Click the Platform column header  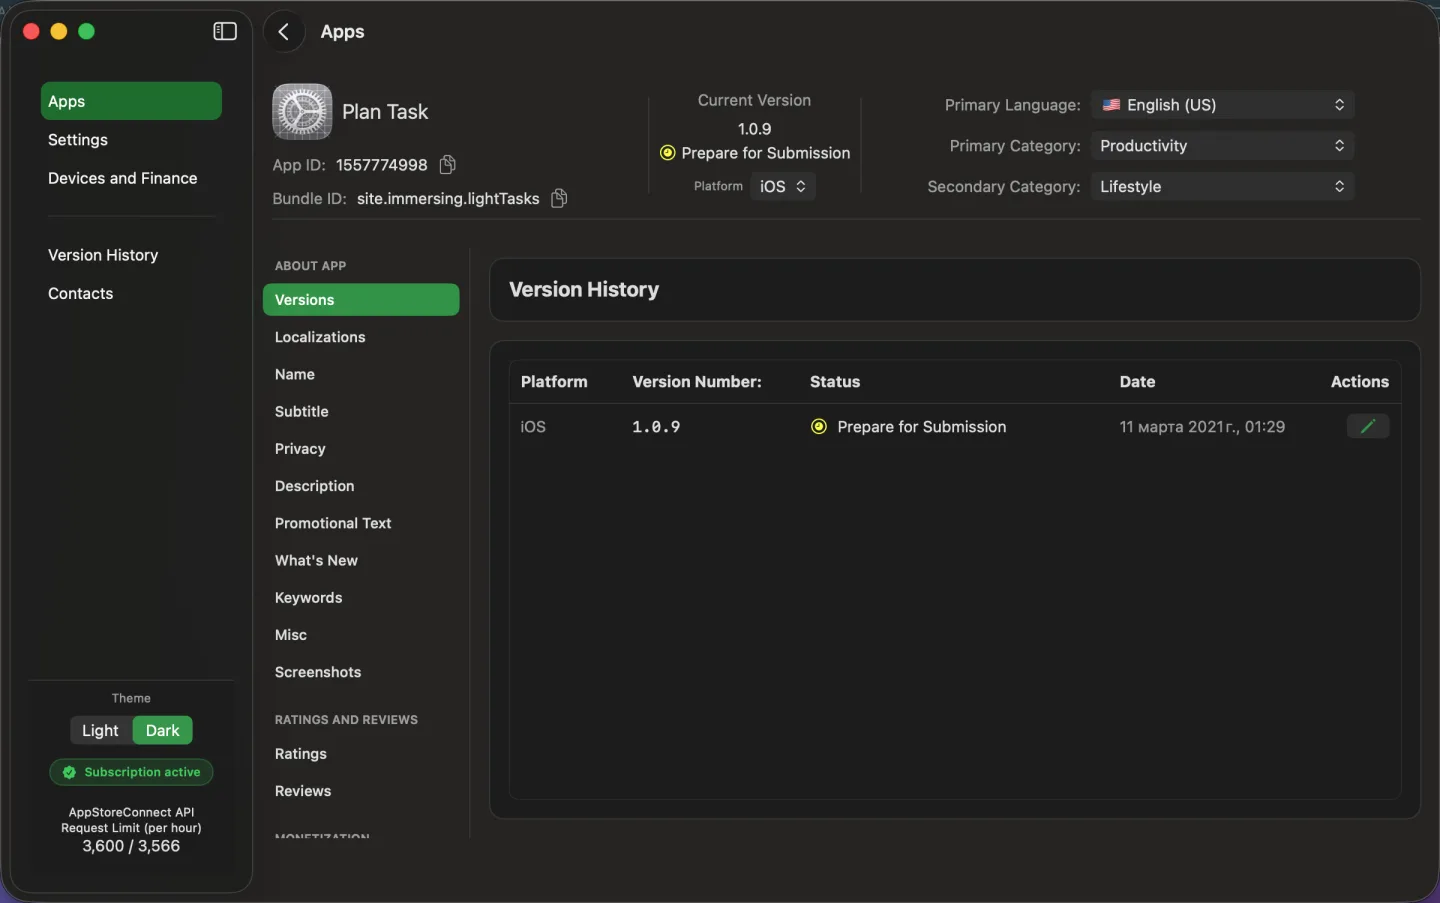coord(554,382)
